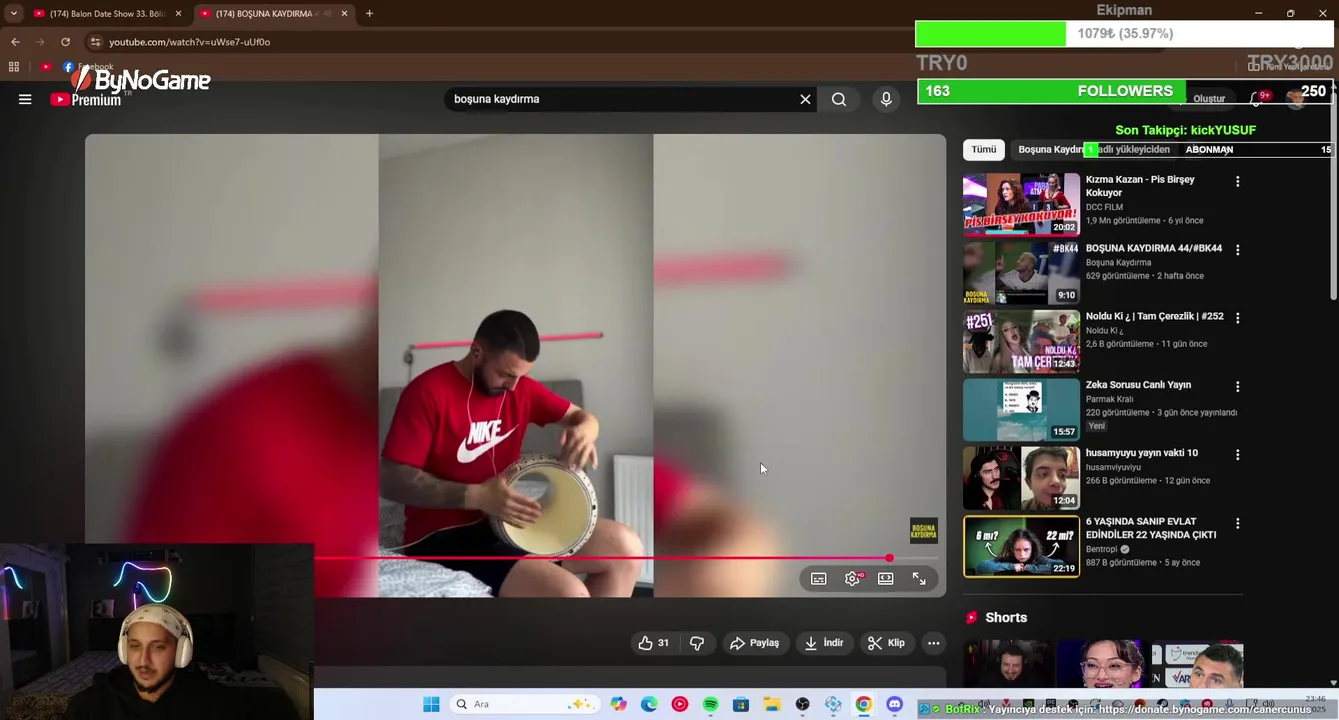Open a new Chrome tab

tap(369, 13)
